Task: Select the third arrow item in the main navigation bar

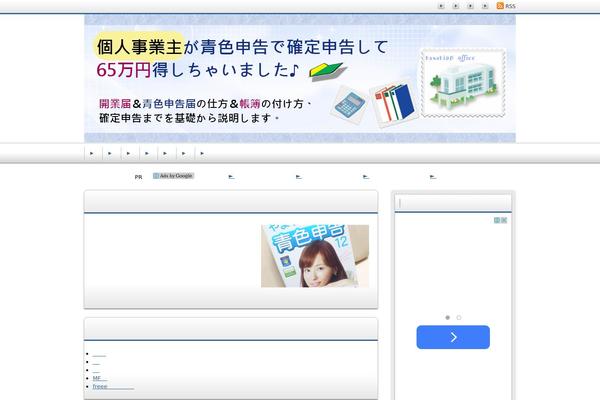Action: click(x=129, y=153)
